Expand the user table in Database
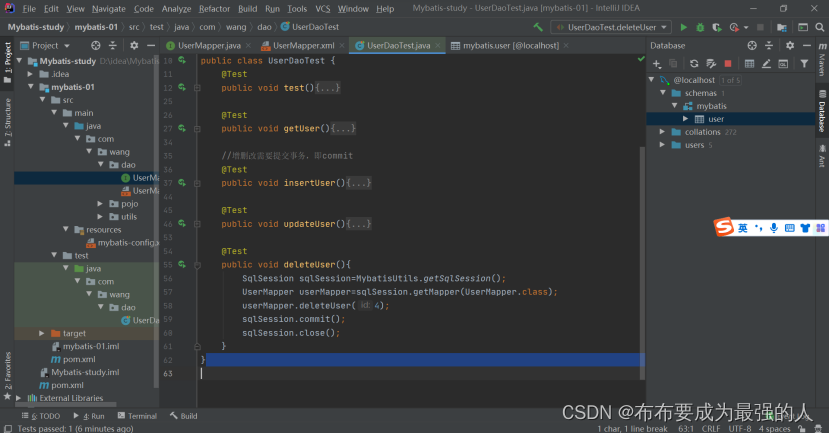The image size is (830, 433). pyautogui.click(x=685, y=119)
